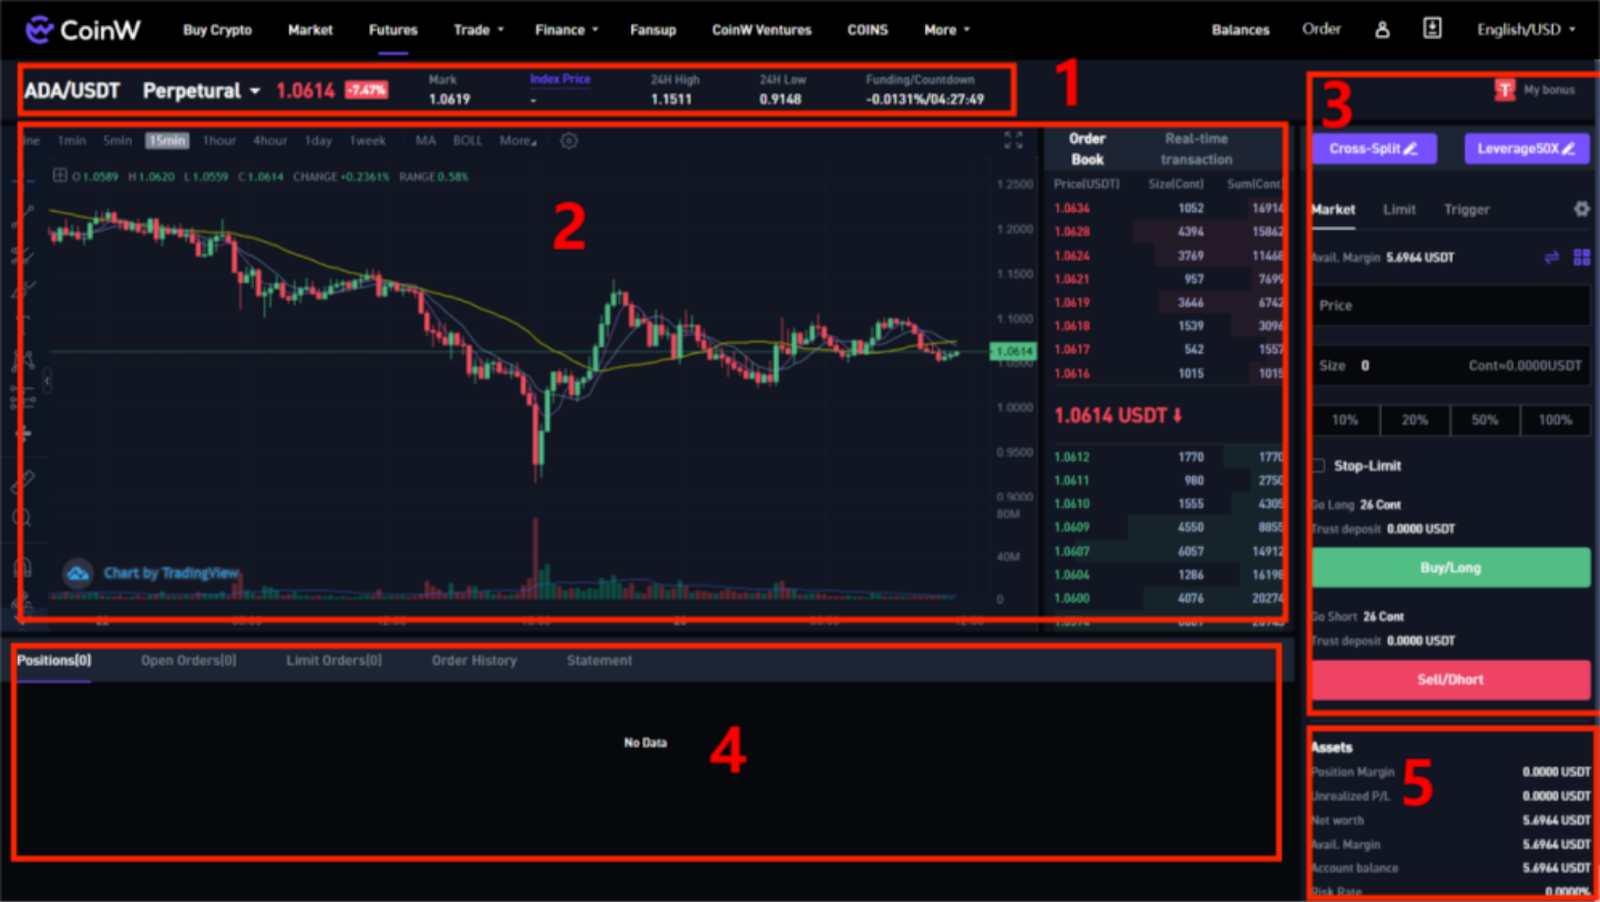
Task: Set chart timeframe to 5min
Action: point(117,141)
